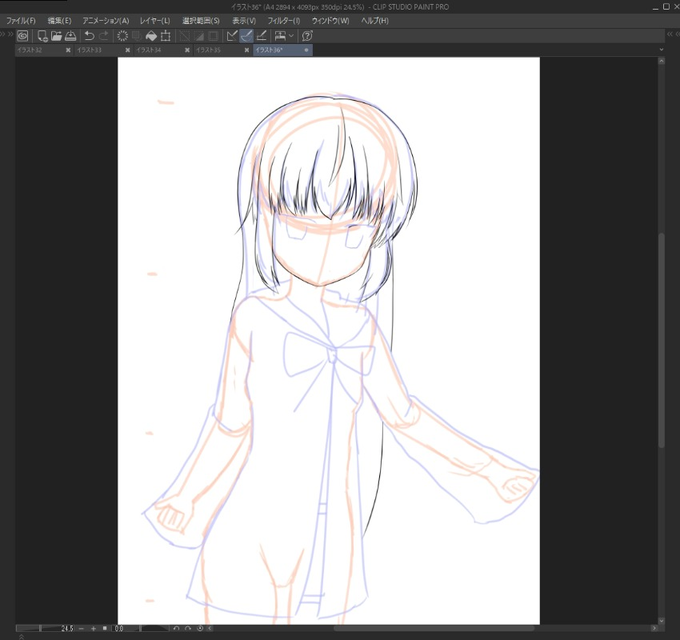This screenshot has width=680, height=640.
Task: Click the Deselect icon
Action: pos(185,36)
